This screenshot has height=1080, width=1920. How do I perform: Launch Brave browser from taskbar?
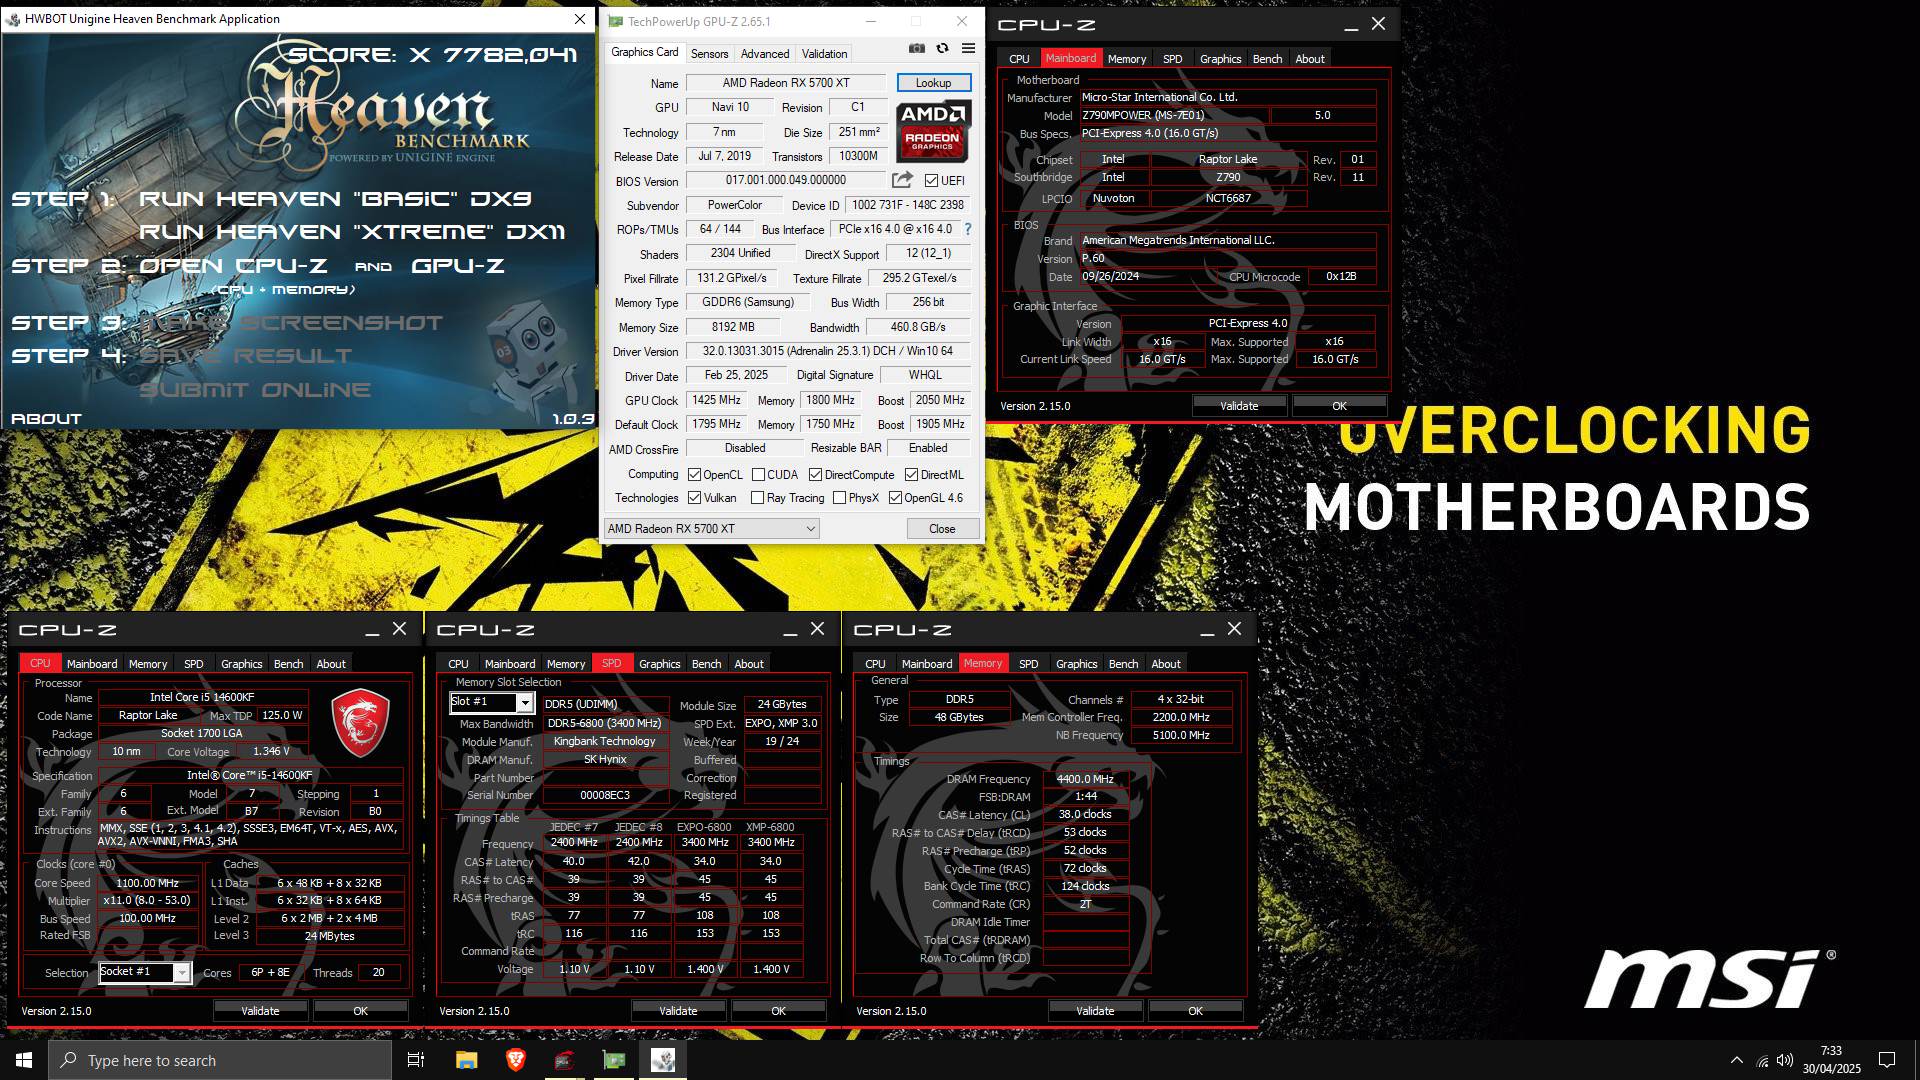[516, 1060]
